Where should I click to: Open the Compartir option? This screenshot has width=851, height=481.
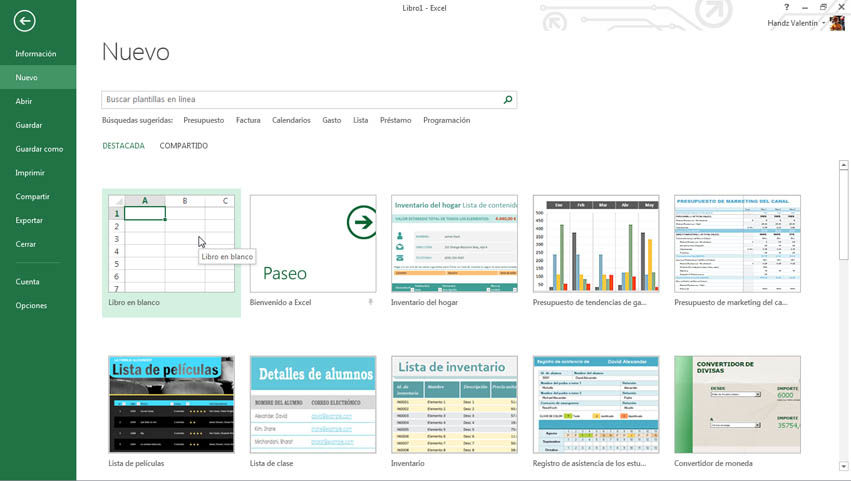tap(32, 197)
